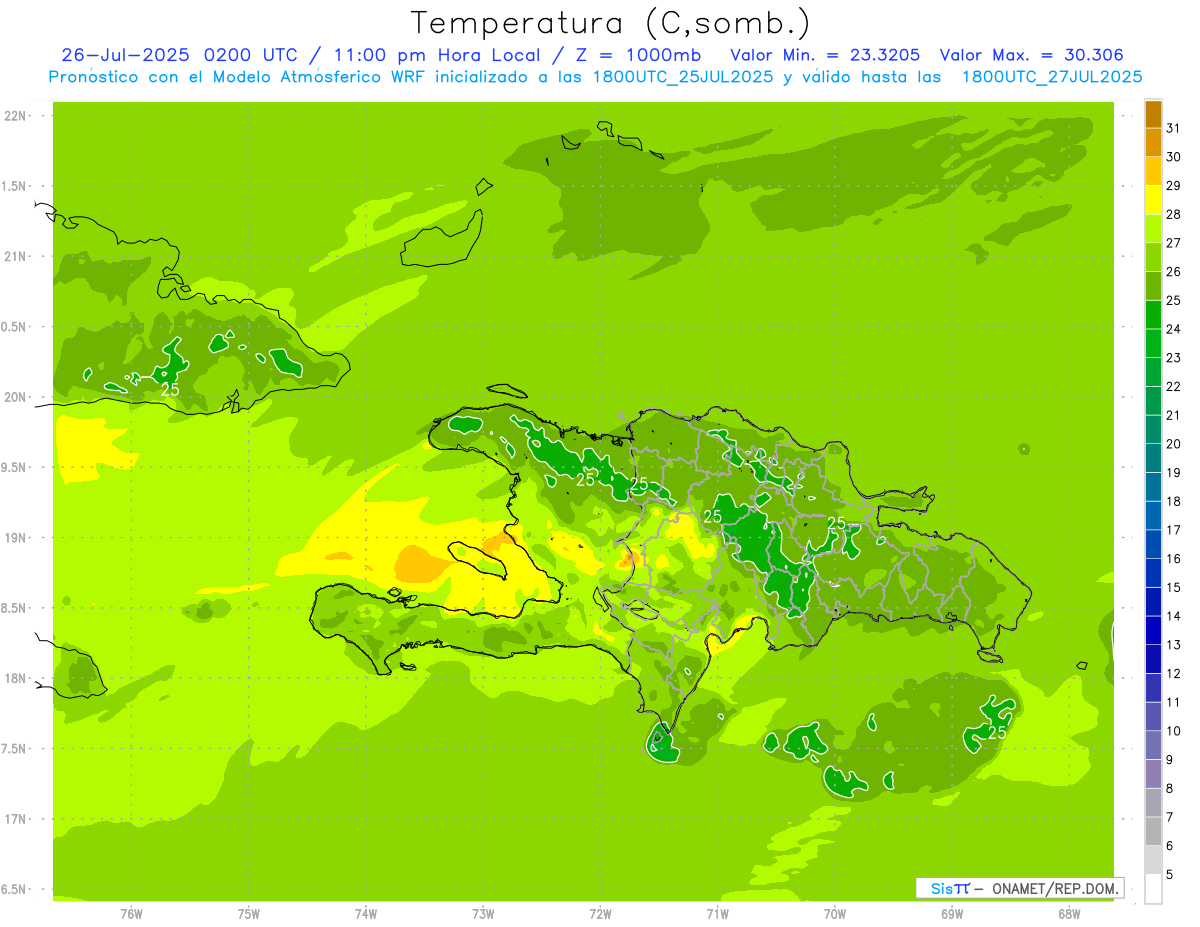Click the legend swatch between 25 and 26

tap(1153, 286)
